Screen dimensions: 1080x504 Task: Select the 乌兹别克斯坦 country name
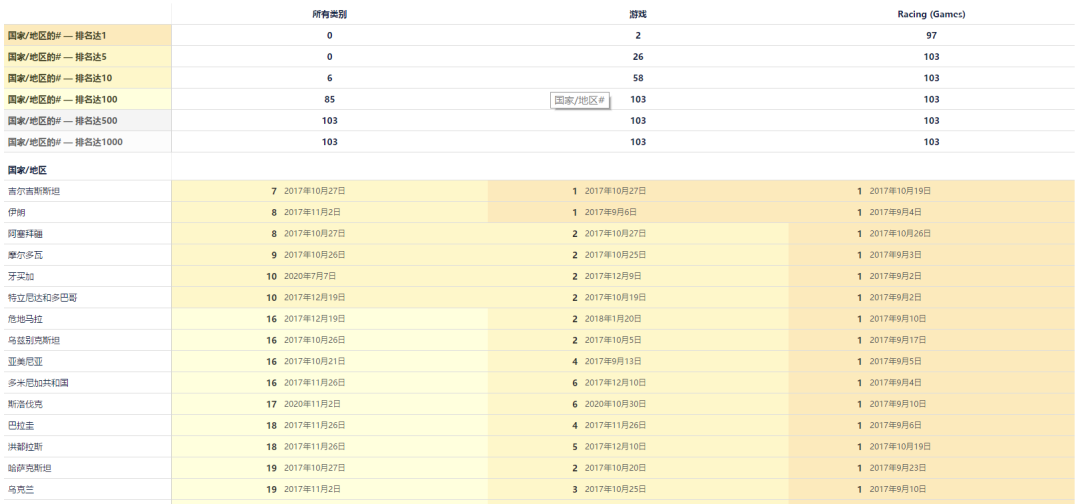pos(34,341)
